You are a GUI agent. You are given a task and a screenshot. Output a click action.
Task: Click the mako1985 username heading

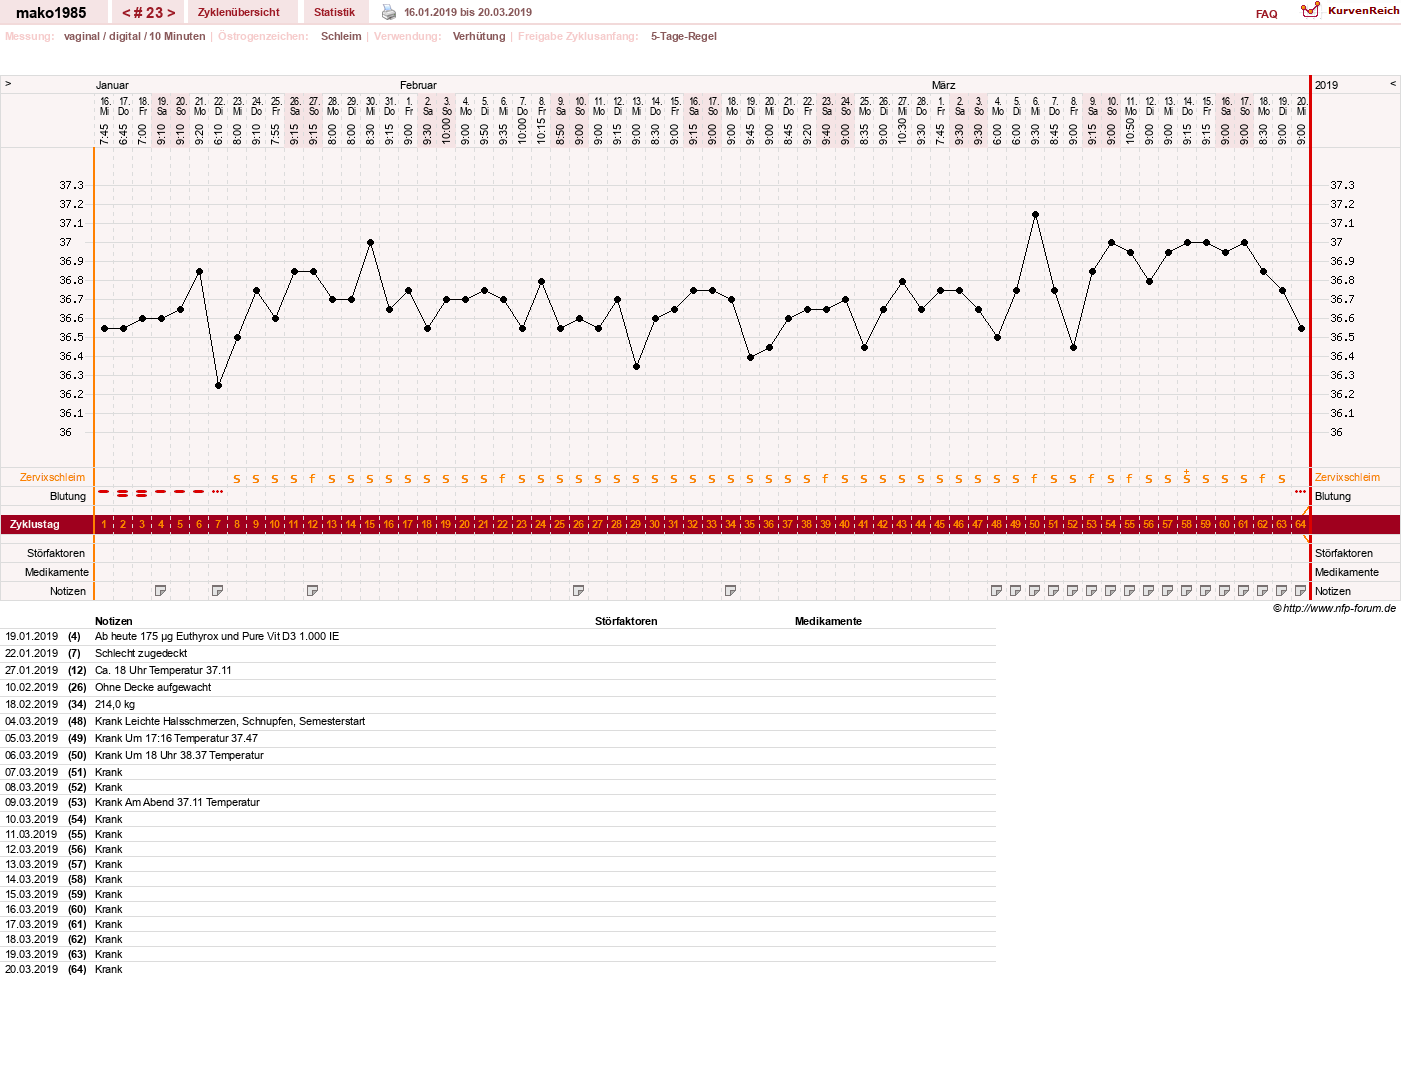pyautogui.click(x=51, y=13)
